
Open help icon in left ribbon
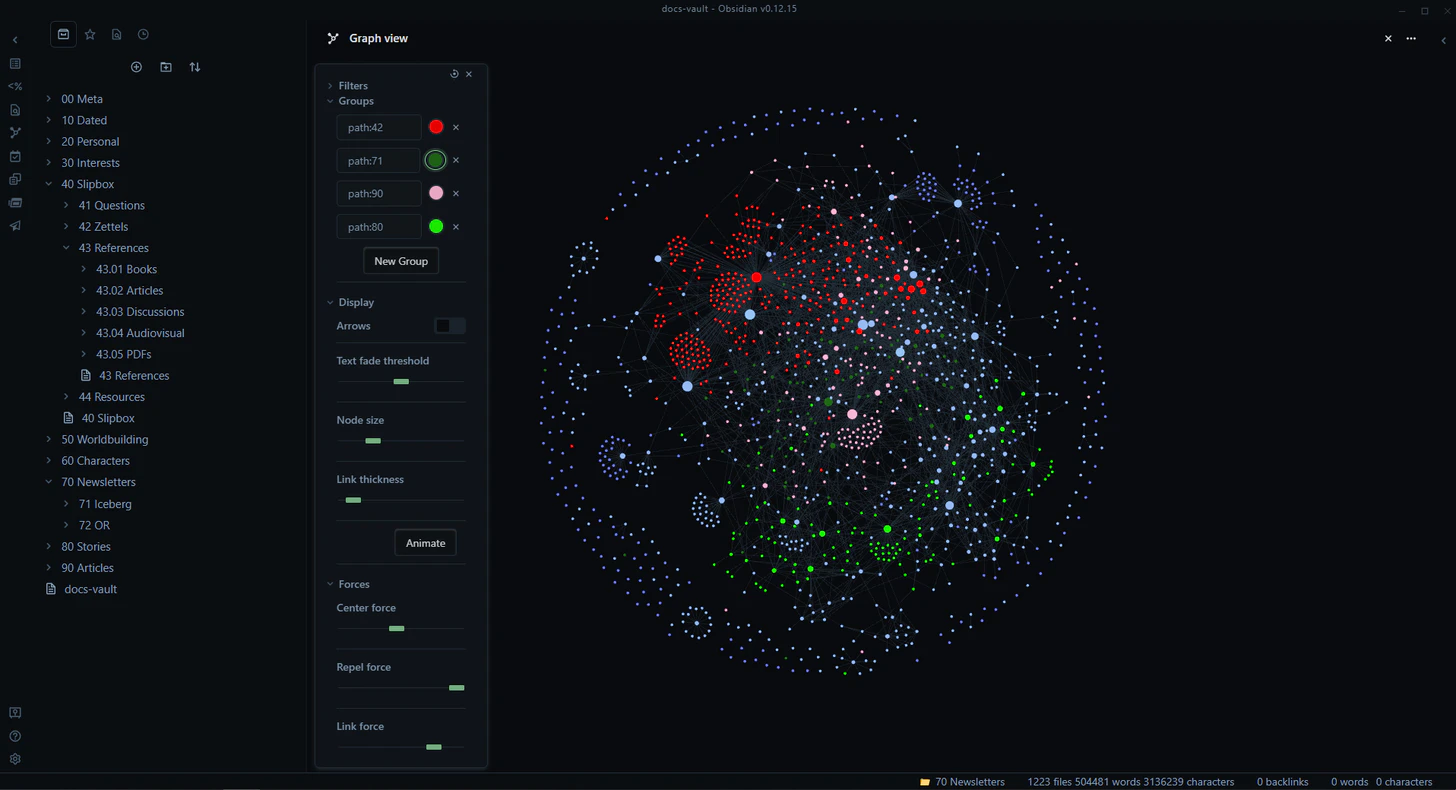15,736
